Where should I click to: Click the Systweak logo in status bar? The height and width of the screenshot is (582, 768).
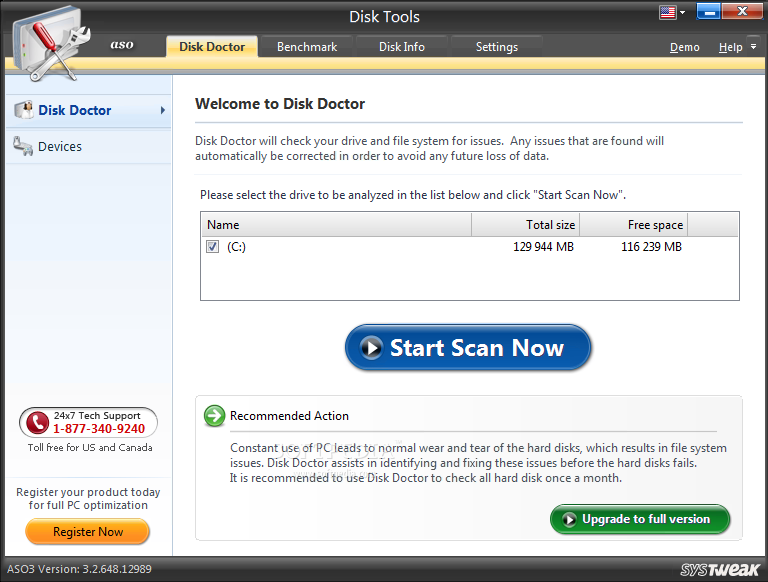[x=720, y=569]
